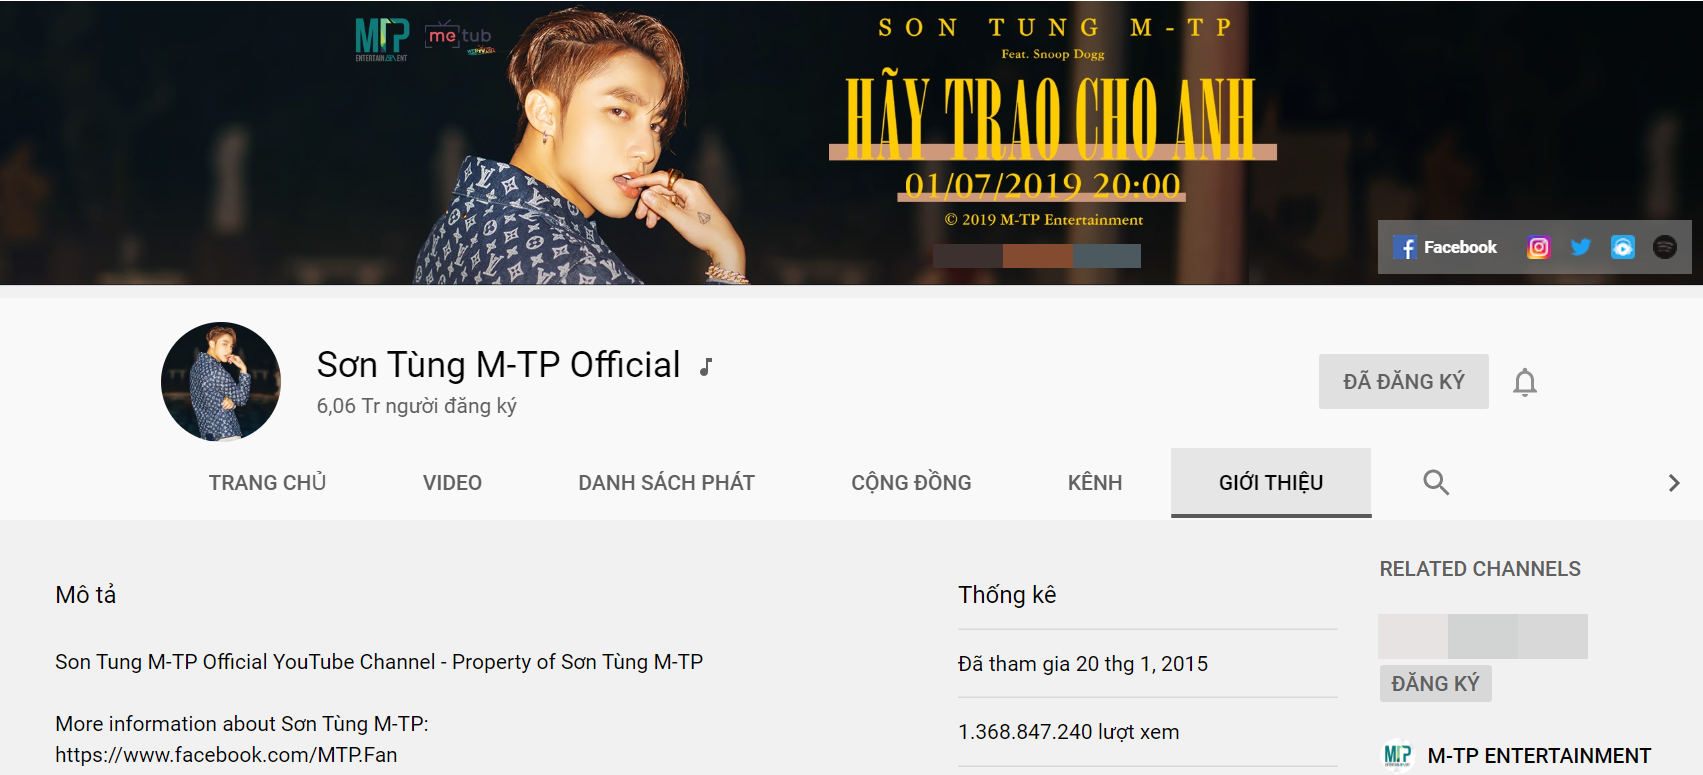1703x775 pixels.
Task: Show more tabs with right chevron
Action: click(1674, 483)
